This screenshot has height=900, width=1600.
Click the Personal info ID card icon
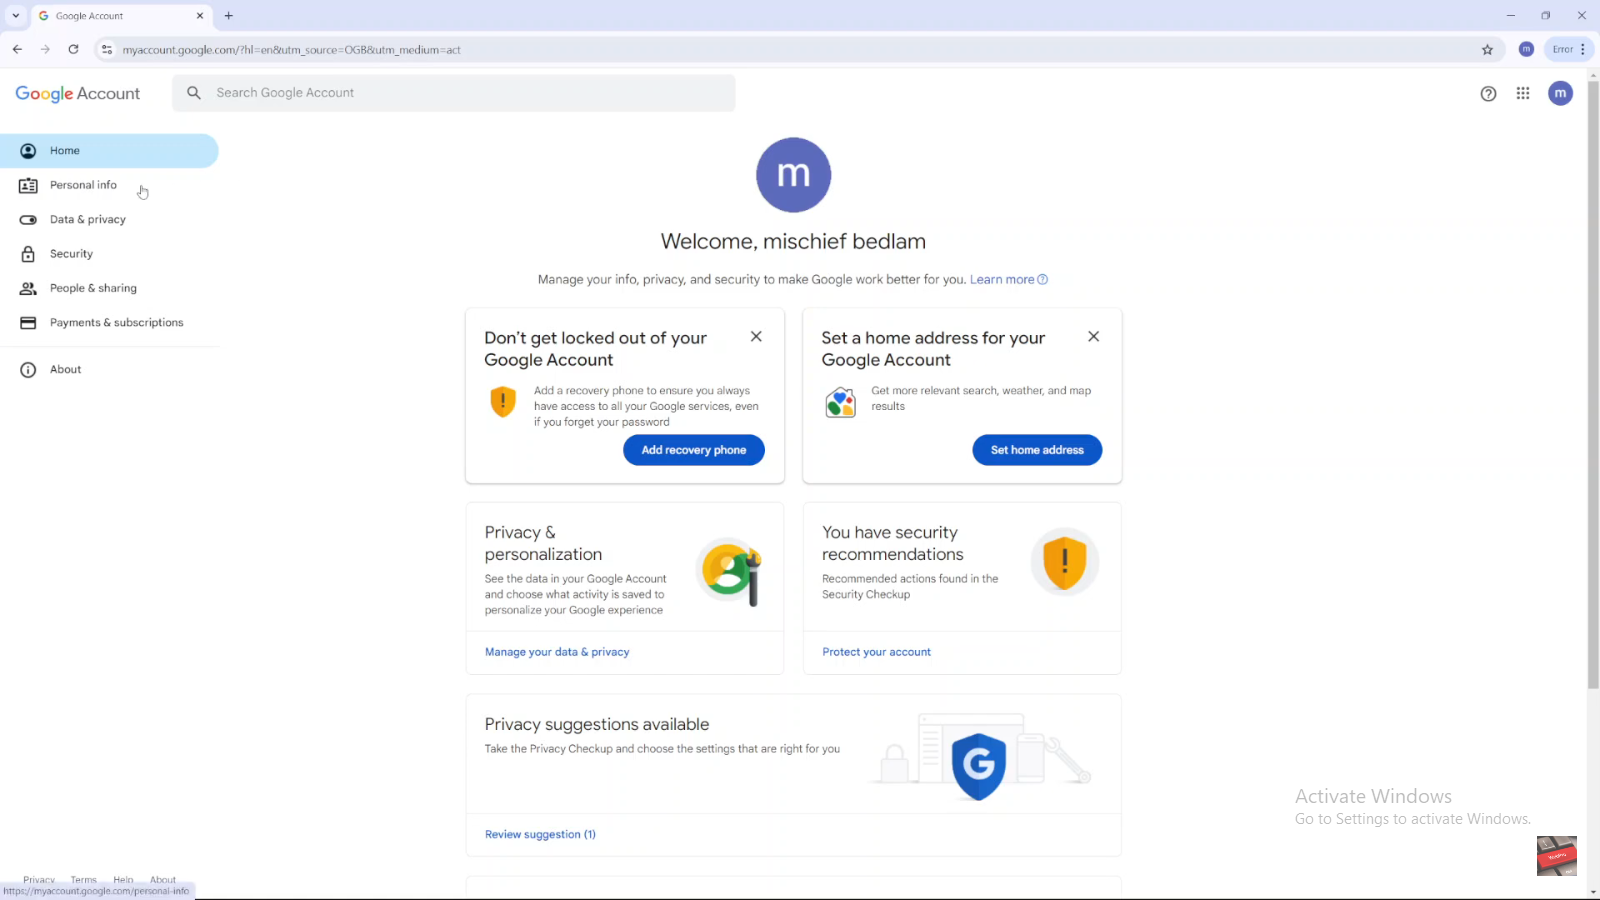pyautogui.click(x=28, y=185)
